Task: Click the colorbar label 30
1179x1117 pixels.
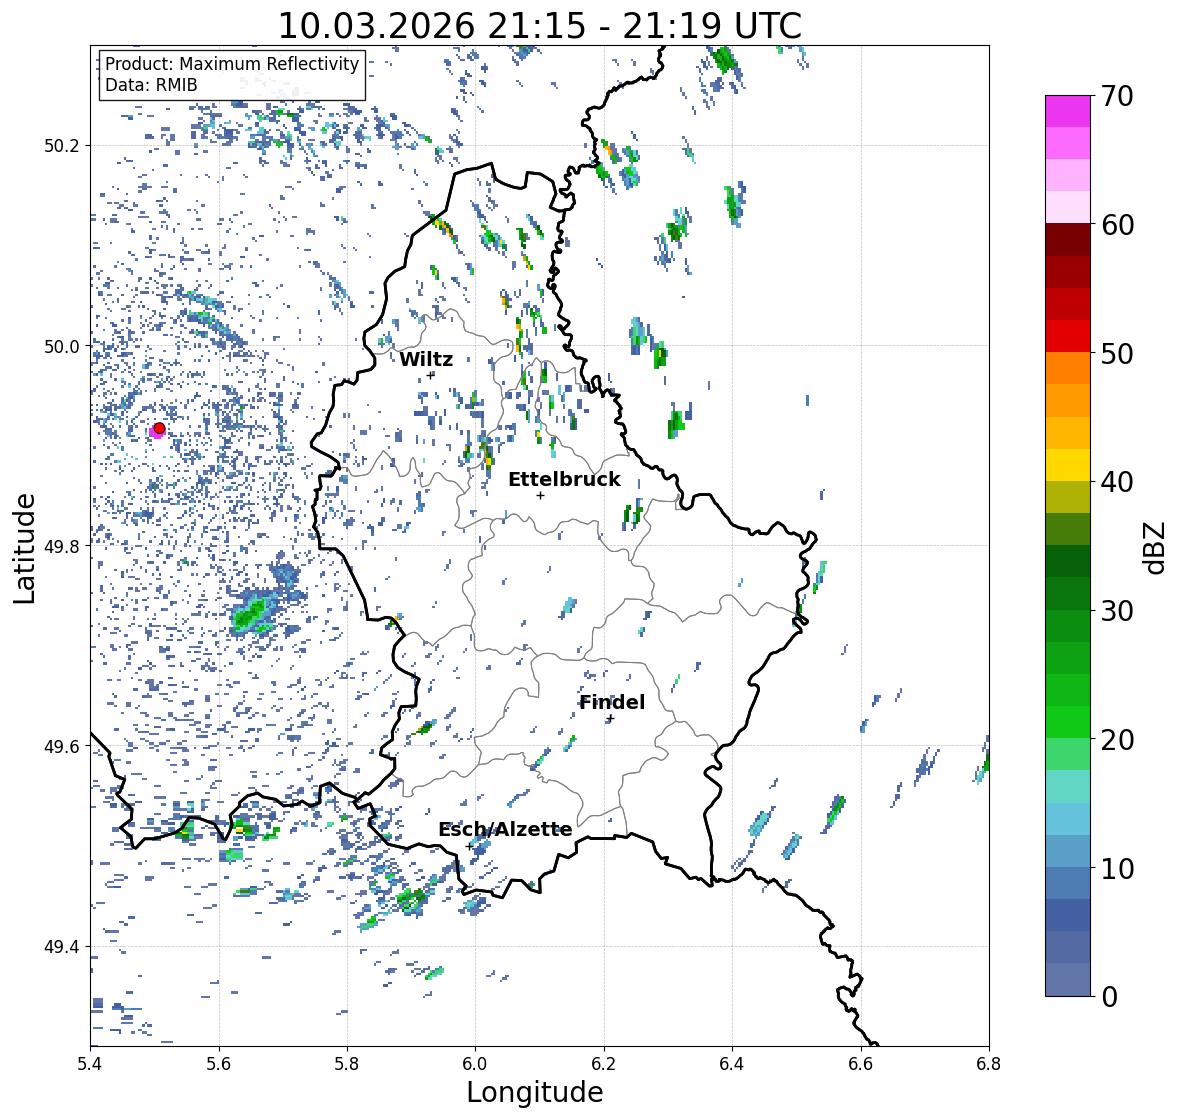Action: point(1117,611)
